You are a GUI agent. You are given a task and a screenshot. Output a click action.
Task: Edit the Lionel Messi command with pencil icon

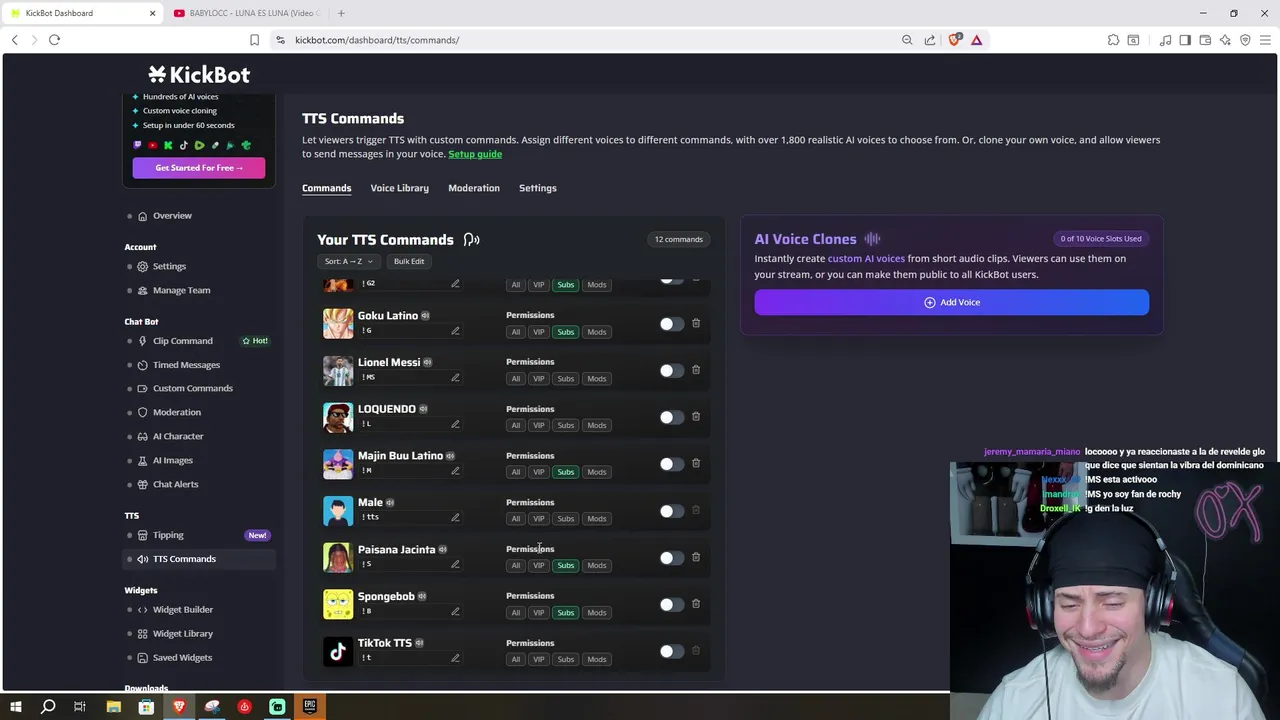(x=455, y=378)
